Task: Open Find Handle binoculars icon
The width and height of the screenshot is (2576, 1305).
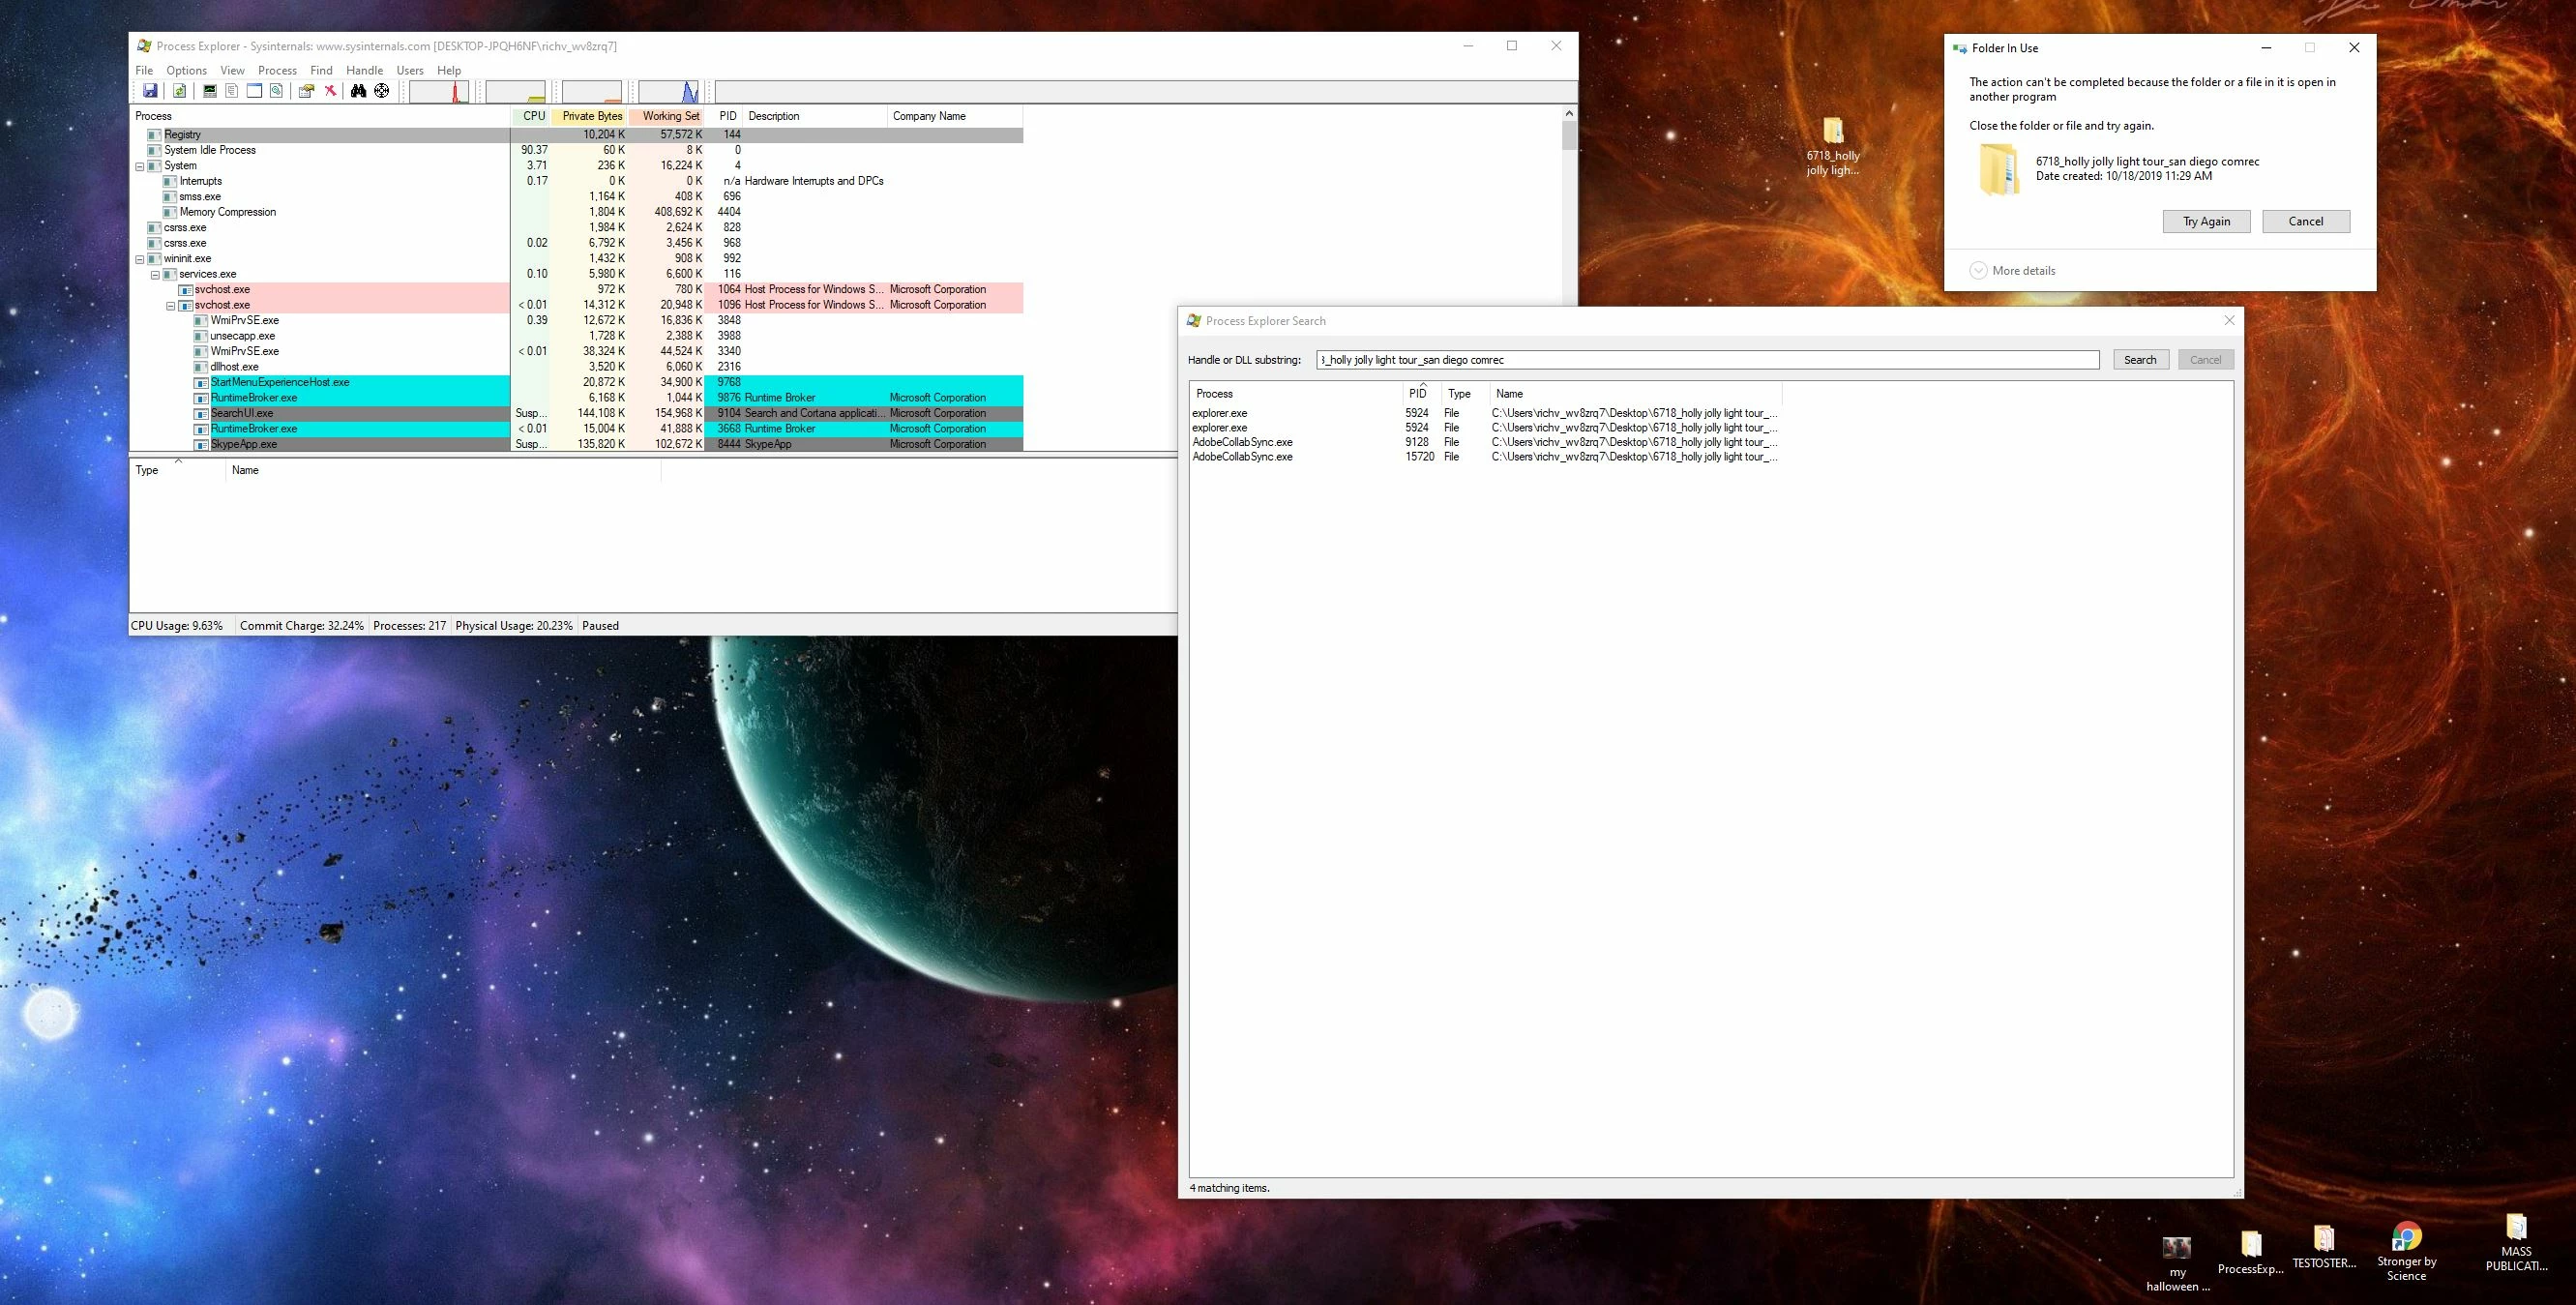Action: pyautogui.click(x=358, y=91)
